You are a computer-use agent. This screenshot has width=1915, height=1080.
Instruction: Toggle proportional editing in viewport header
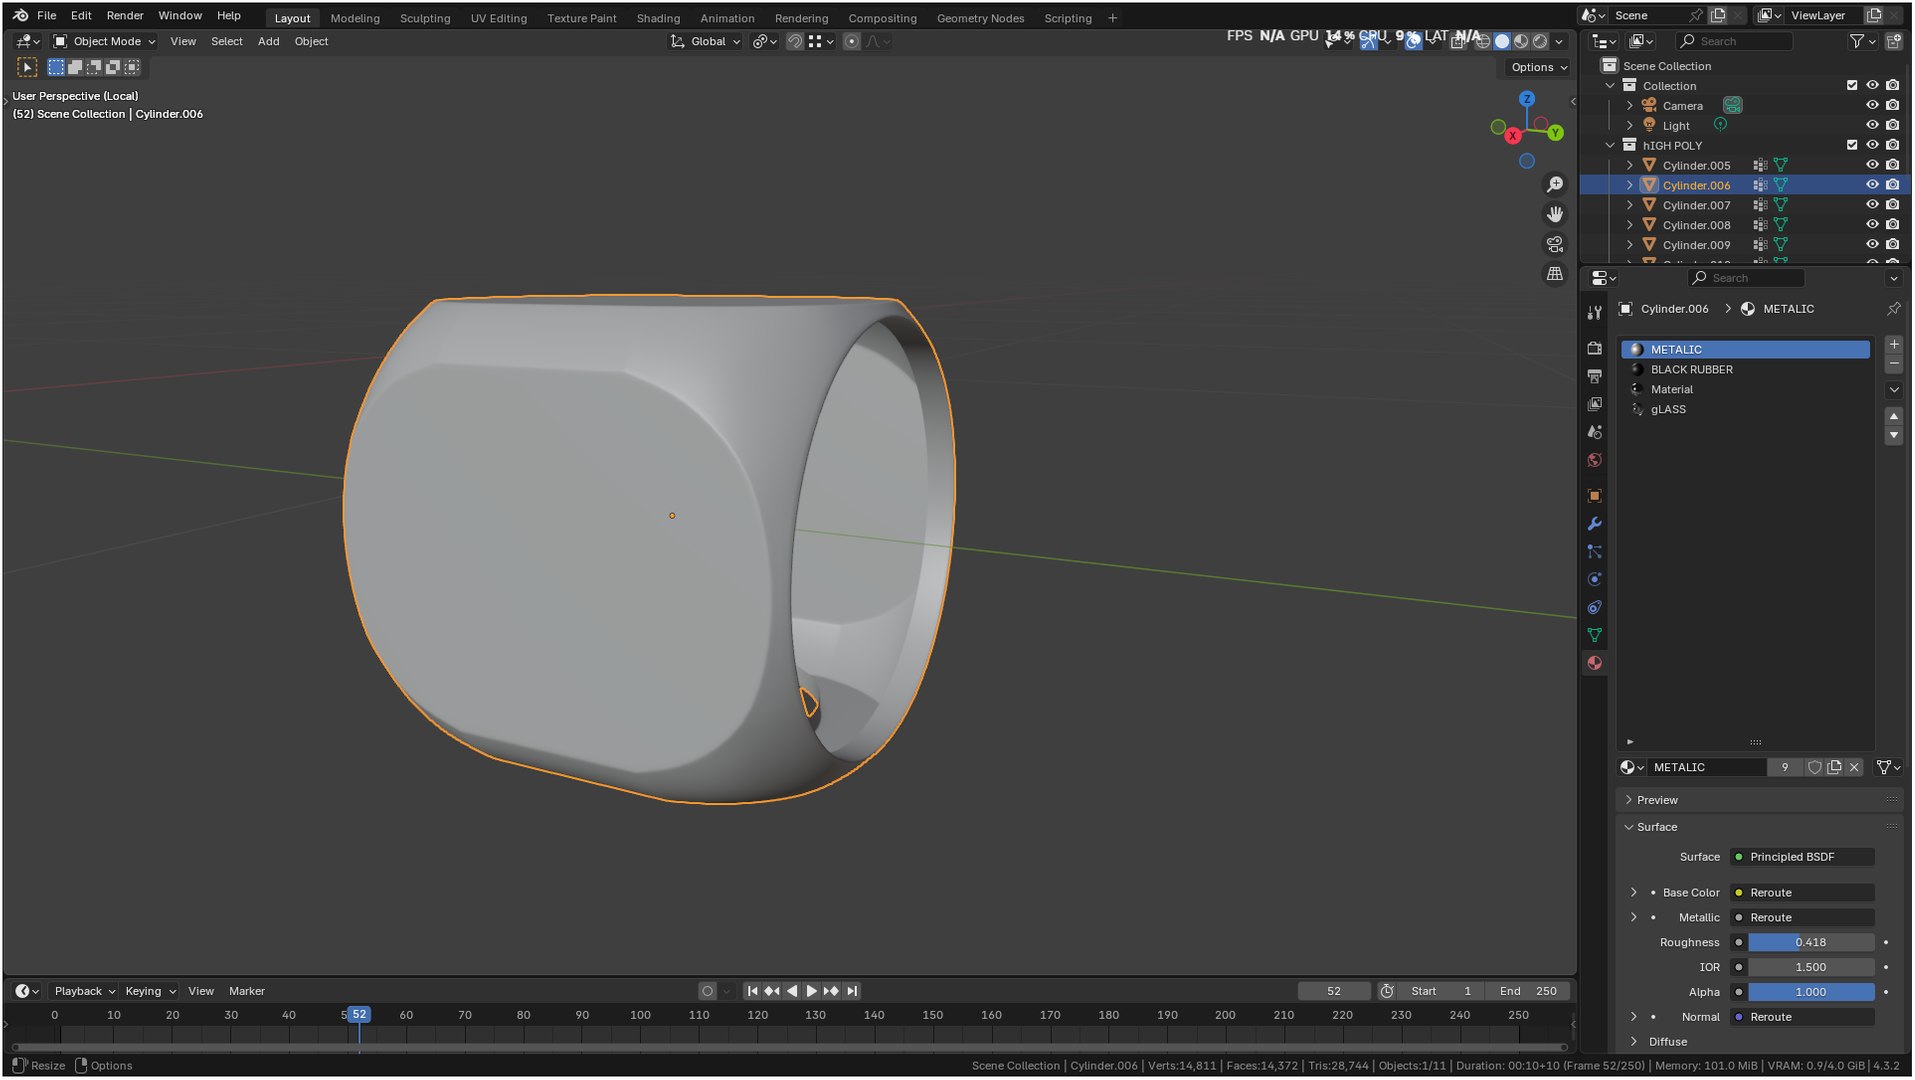pos(851,42)
